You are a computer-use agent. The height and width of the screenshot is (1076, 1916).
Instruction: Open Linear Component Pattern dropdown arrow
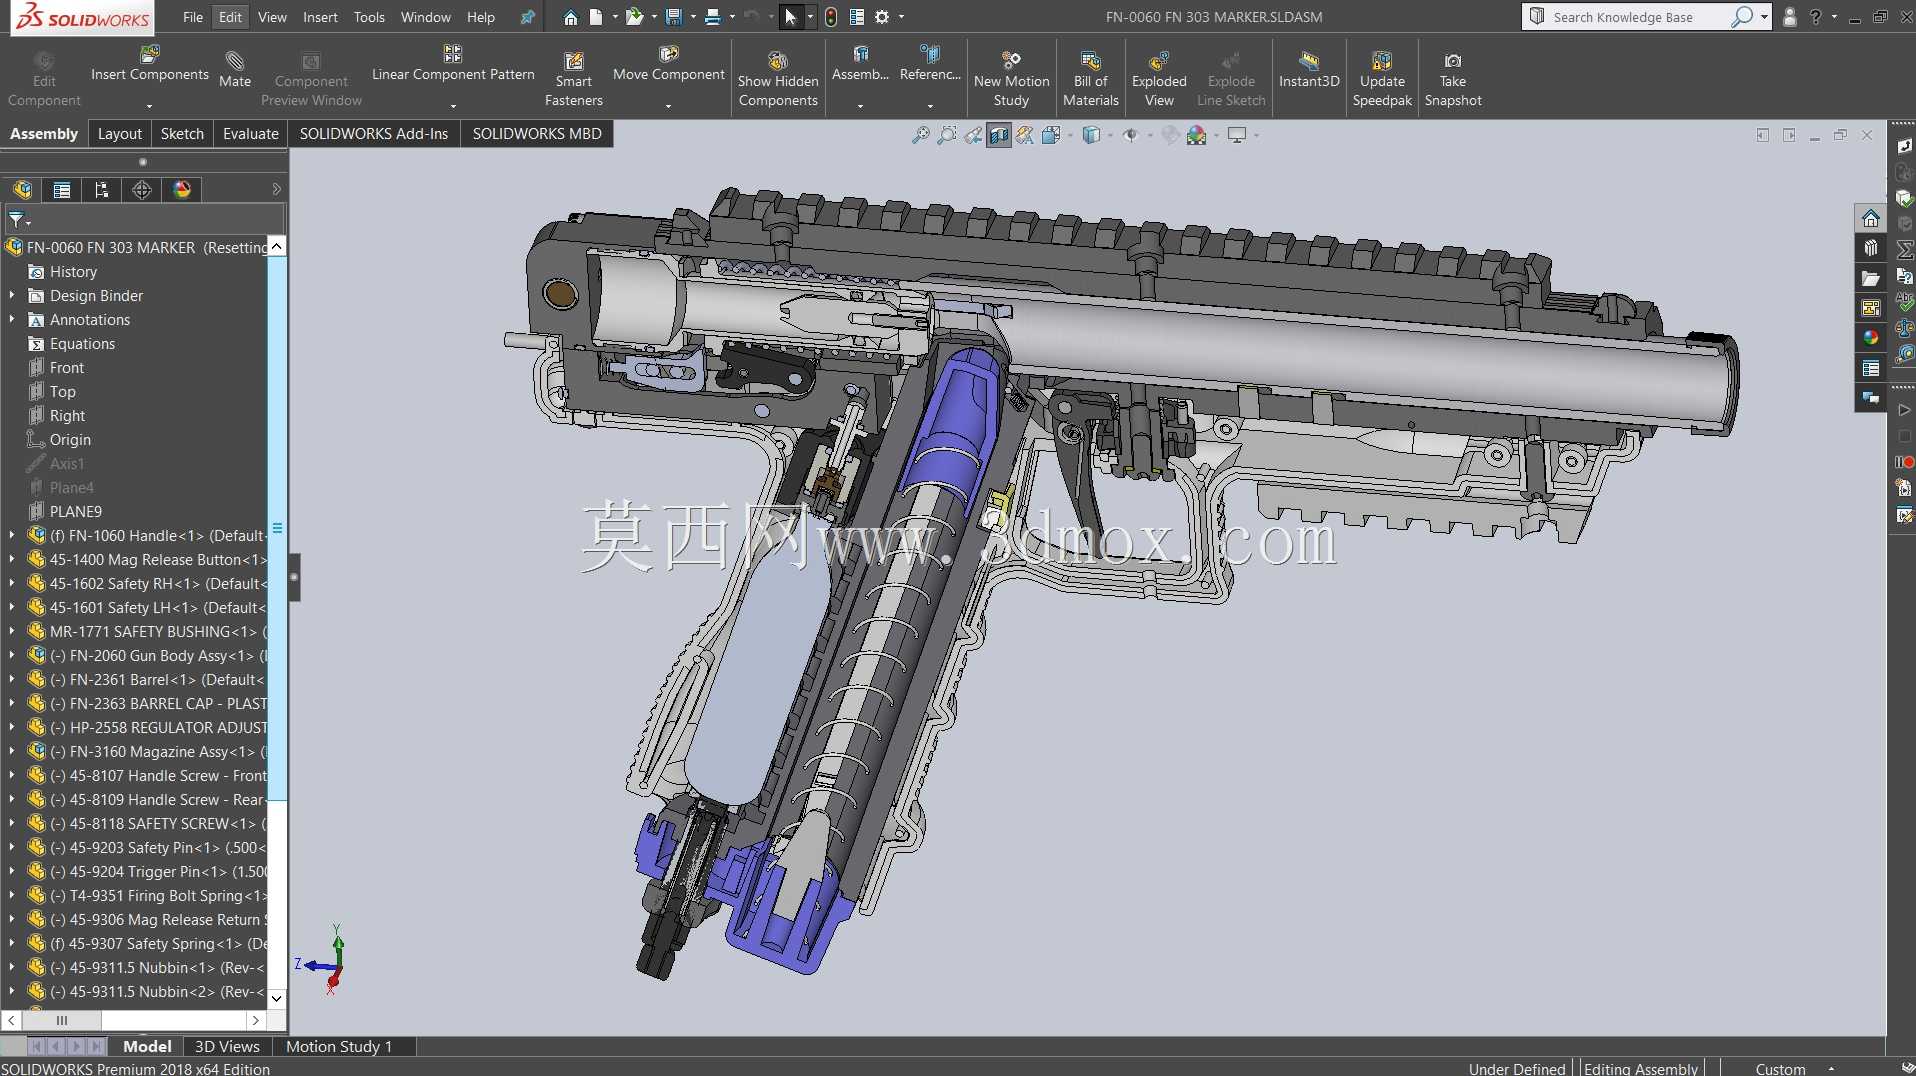coord(453,105)
